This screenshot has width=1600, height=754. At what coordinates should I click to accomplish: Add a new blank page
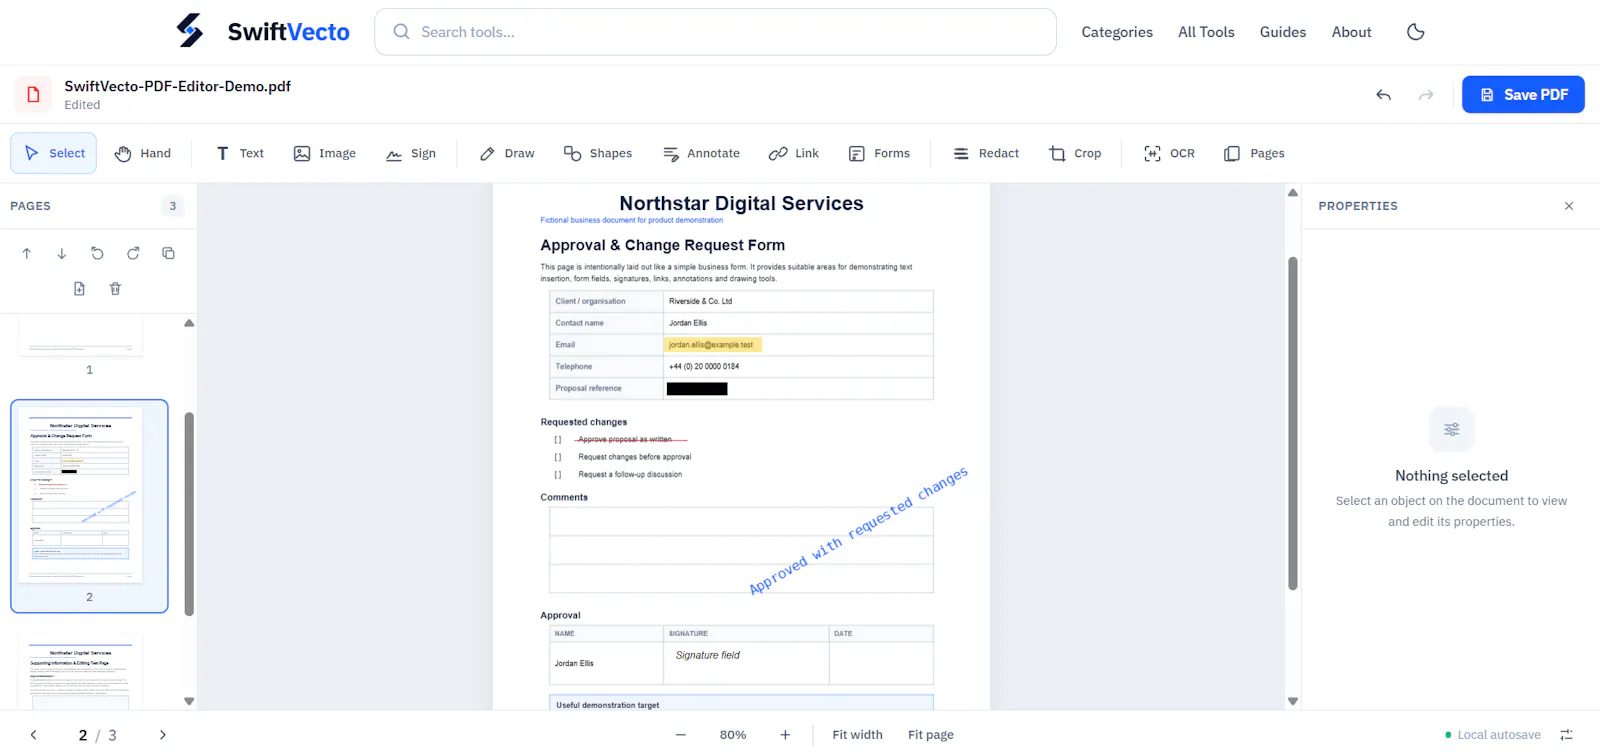point(79,289)
